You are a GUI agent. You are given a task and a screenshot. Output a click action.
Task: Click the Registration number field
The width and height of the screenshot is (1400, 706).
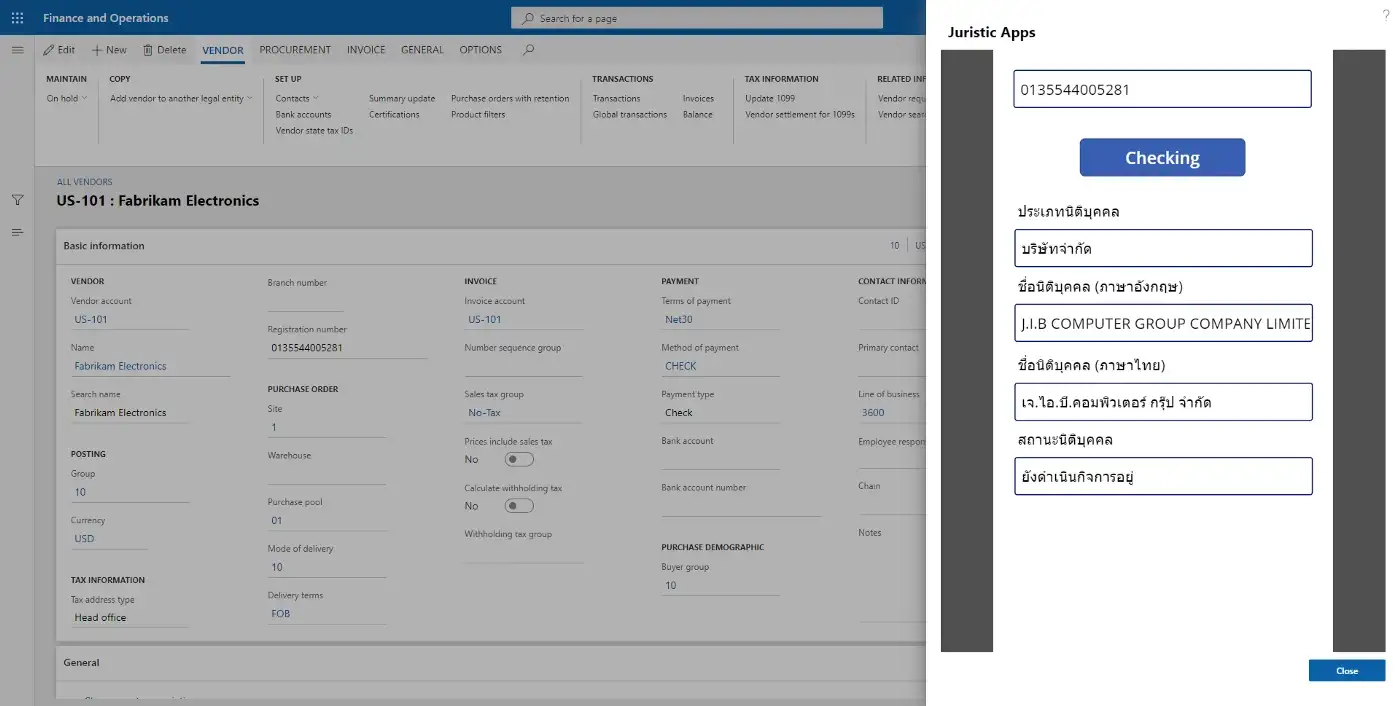347,347
